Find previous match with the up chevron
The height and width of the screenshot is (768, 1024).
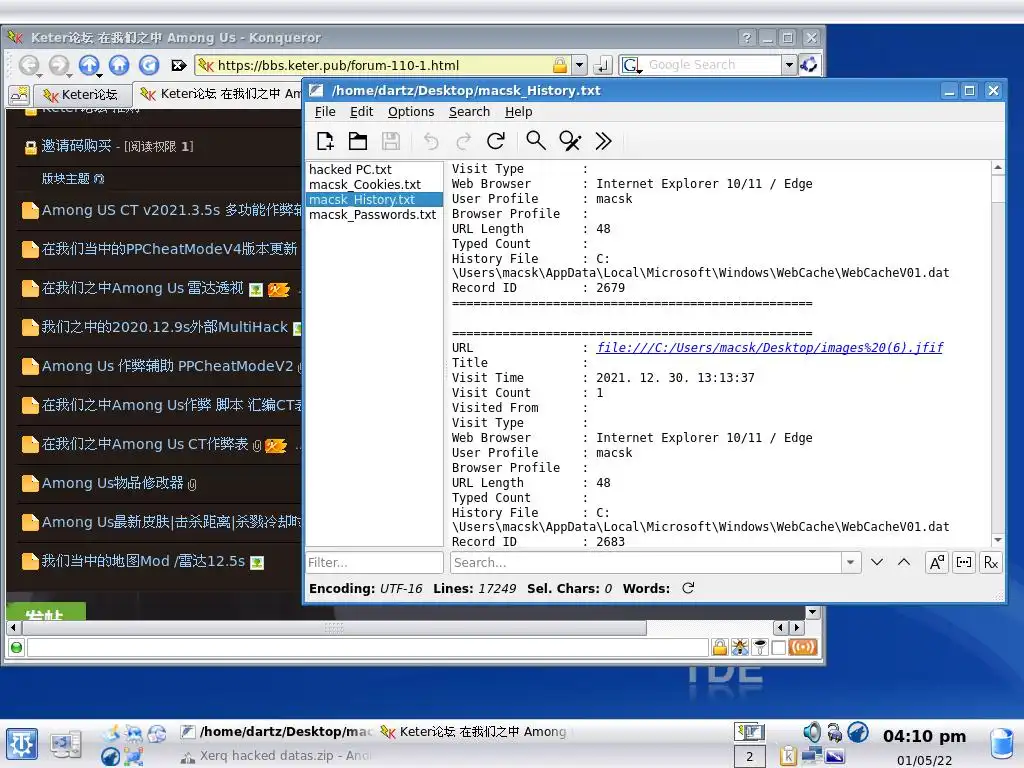click(x=904, y=562)
